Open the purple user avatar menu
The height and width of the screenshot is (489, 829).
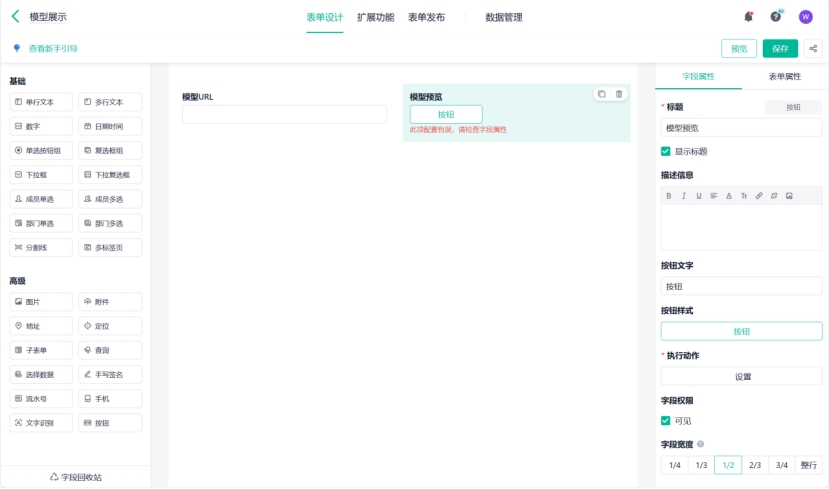tap(805, 17)
